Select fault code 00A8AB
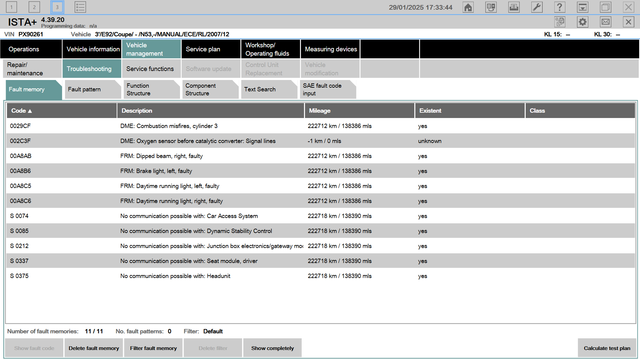The image size is (640, 360). coord(20,156)
